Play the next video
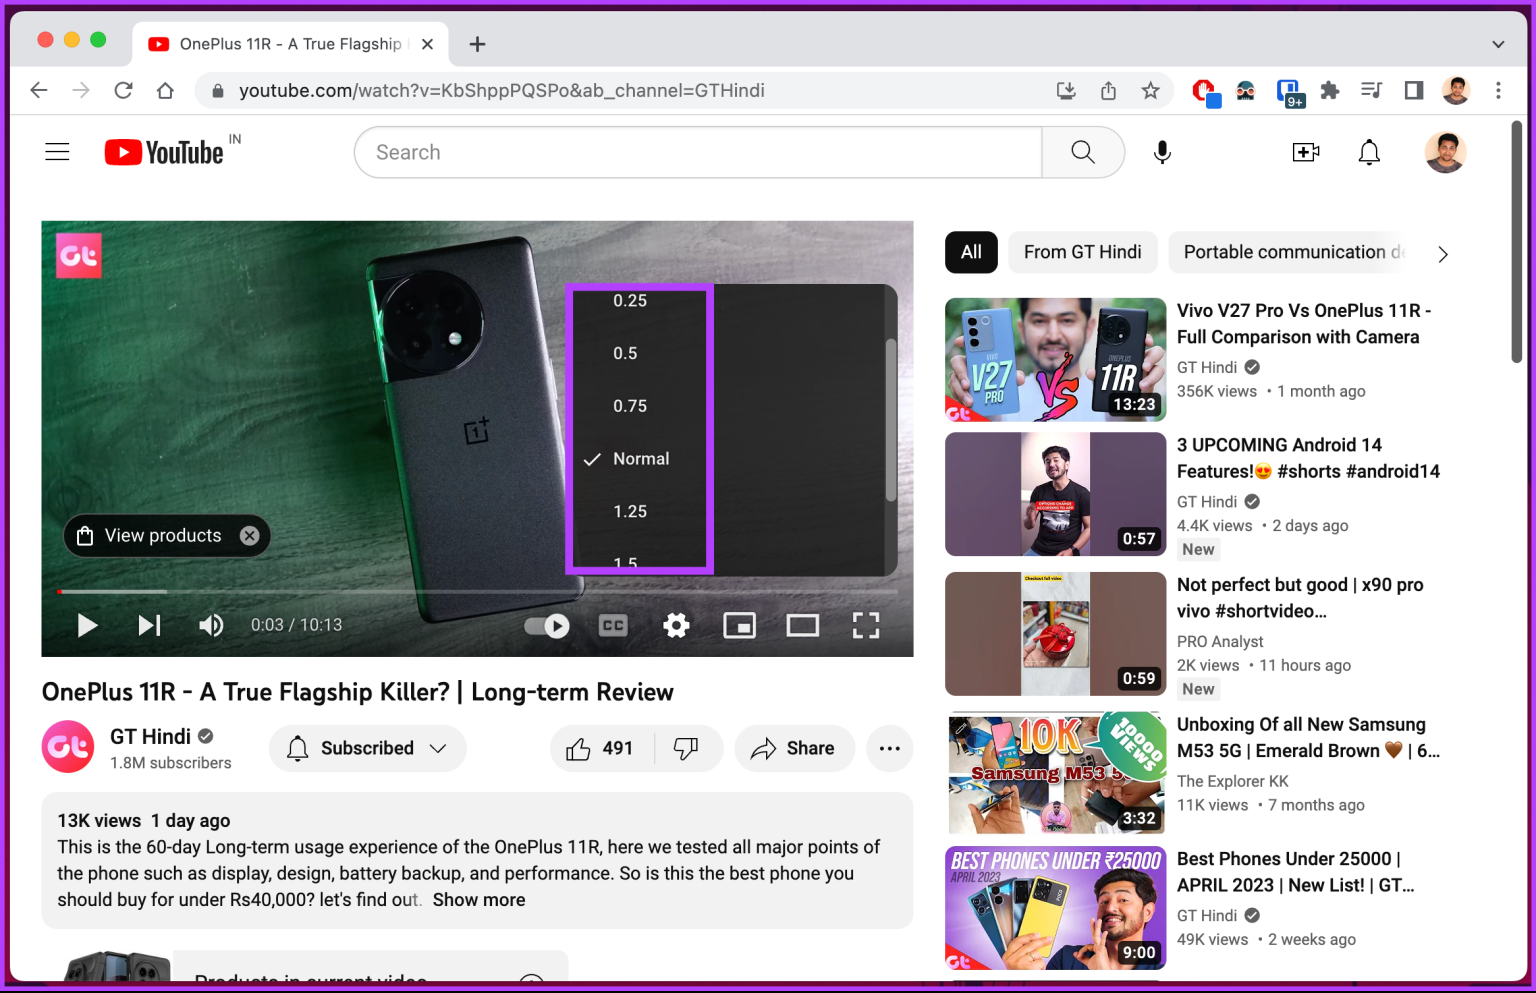 coord(149,625)
